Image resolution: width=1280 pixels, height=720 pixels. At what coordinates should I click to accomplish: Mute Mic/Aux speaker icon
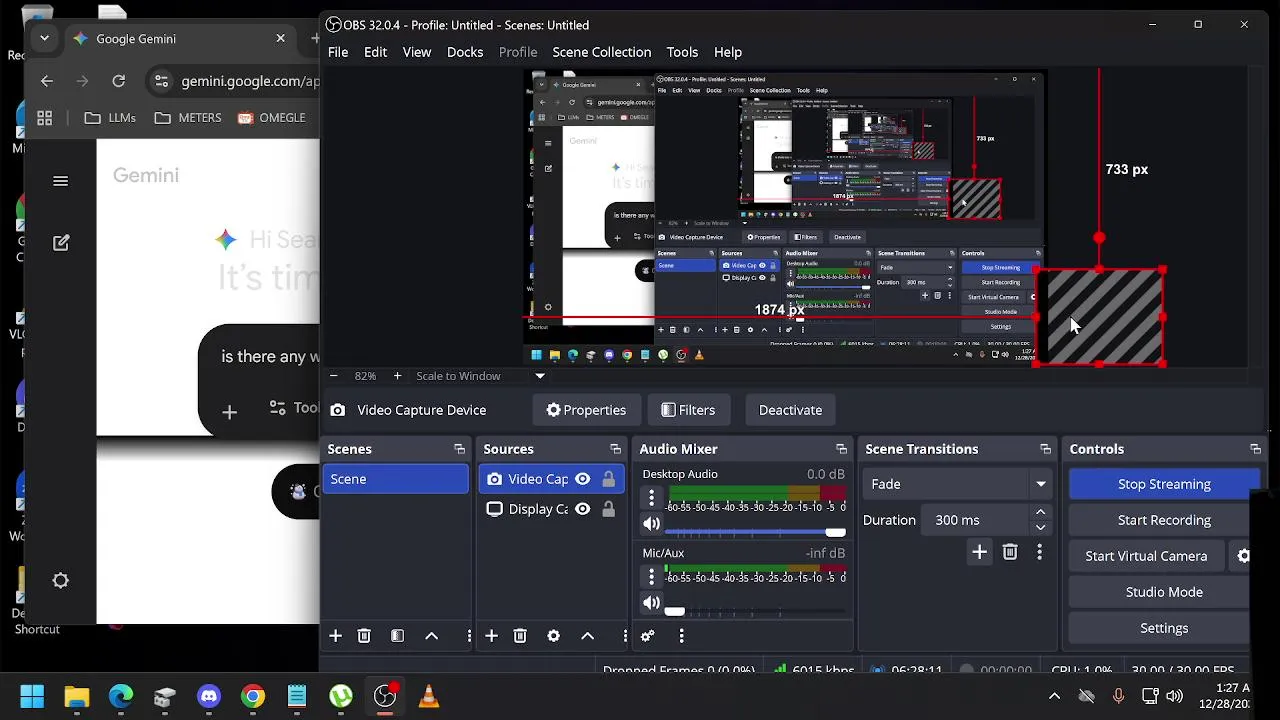[651, 602]
